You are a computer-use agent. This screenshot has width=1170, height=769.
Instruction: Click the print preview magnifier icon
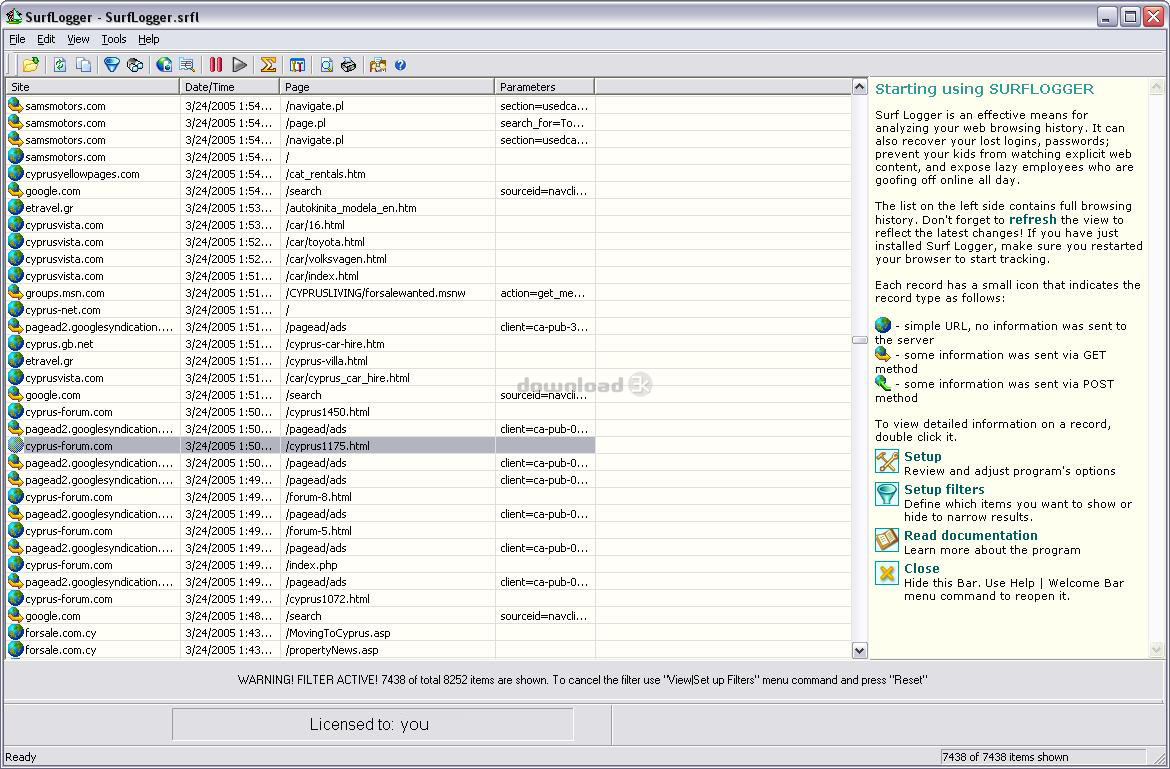(x=326, y=65)
